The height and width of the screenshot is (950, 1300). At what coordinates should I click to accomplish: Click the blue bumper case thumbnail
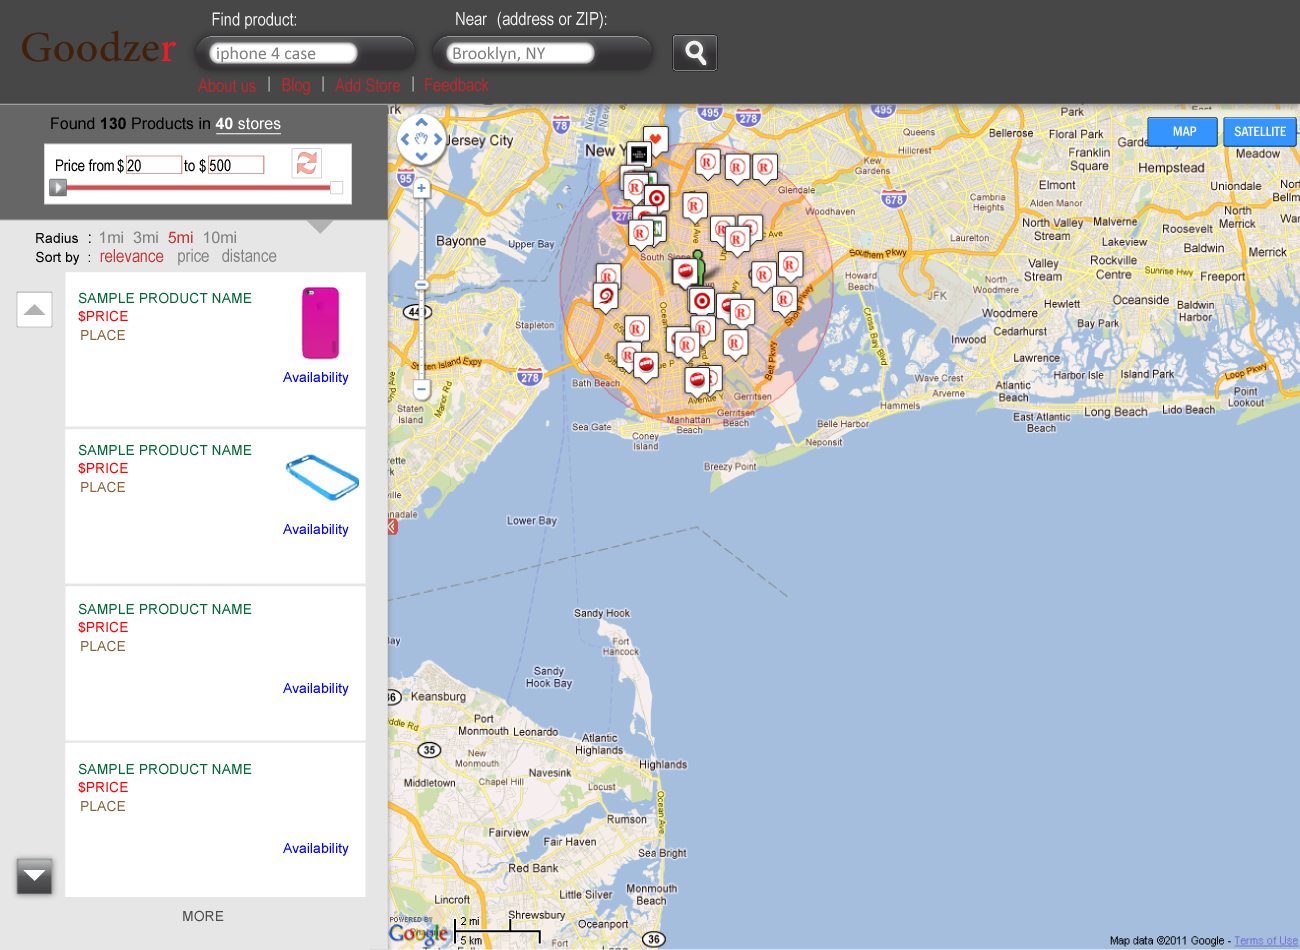click(x=322, y=477)
